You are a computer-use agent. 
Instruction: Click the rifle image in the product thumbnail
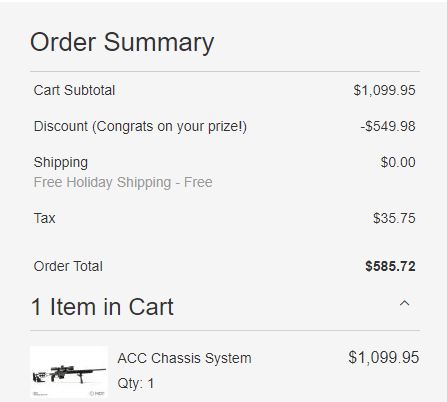[69, 374]
